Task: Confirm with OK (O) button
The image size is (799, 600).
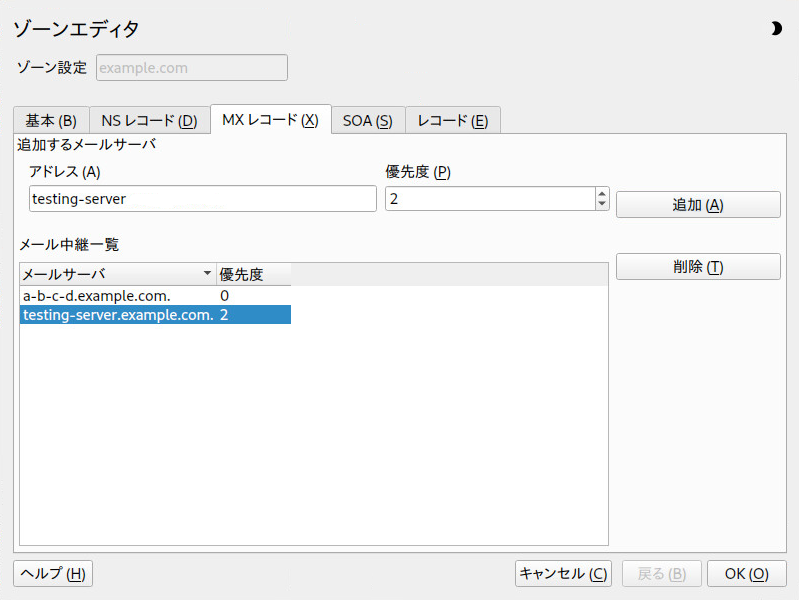Action: pyautogui.click(x=747, y=573)
